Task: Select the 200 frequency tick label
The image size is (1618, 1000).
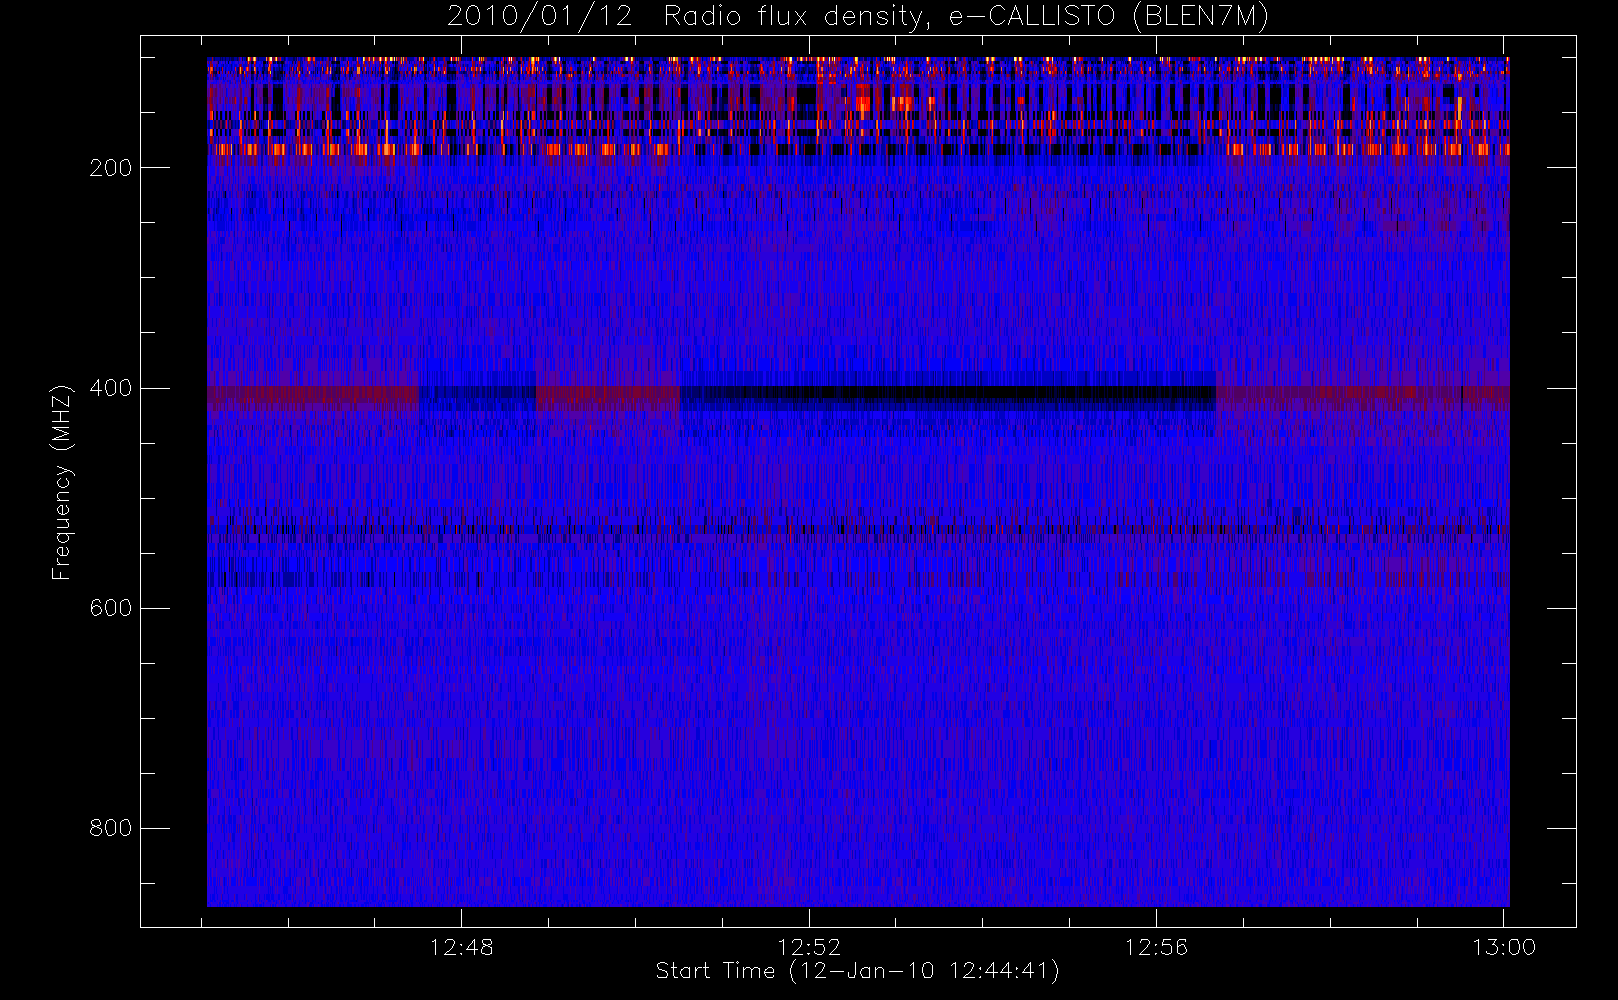Action: click(x=110, y=168)
